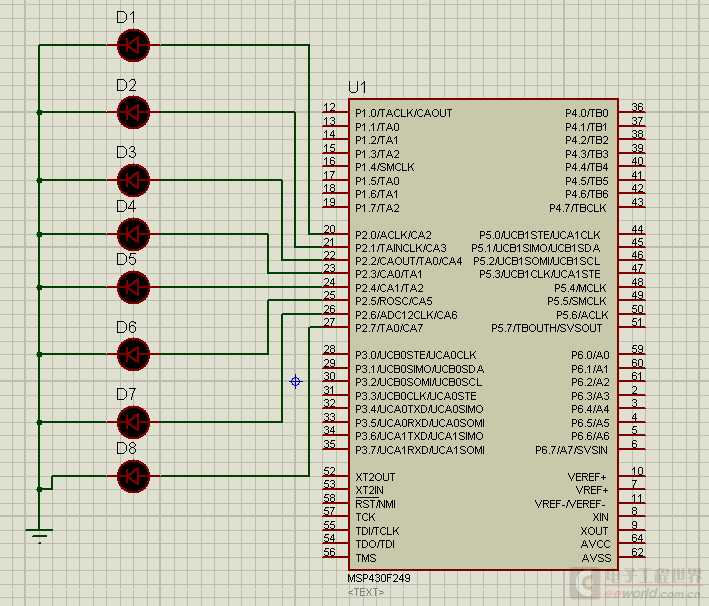Click the XT2OUT pin label
This screenshot has height=606, width=709.
(x=375, y=477)
